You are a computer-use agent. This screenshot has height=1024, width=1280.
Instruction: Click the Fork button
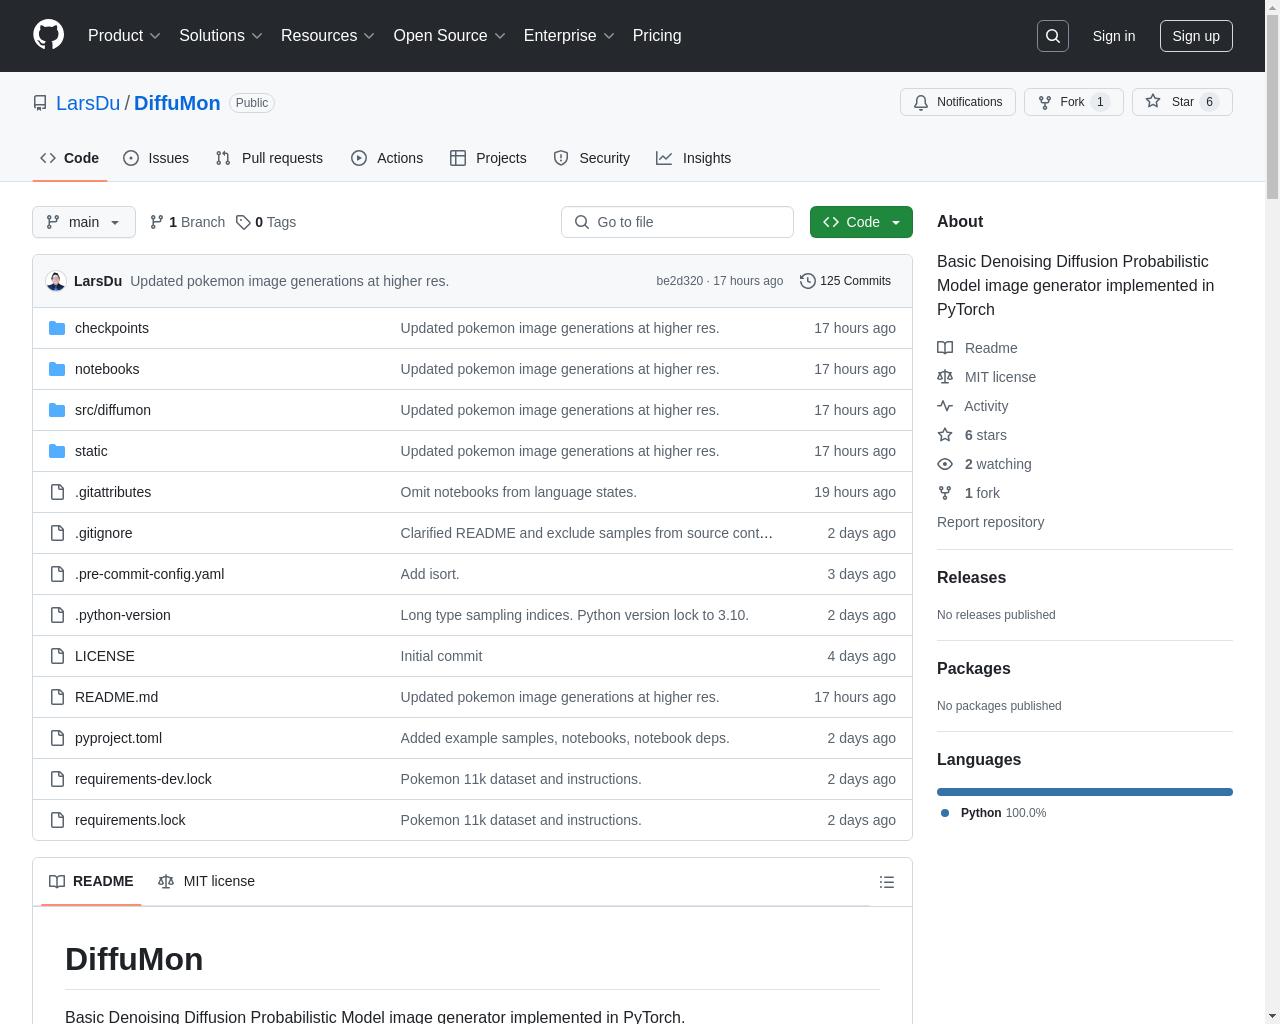pyautogui.click(x=1074, y=102)
